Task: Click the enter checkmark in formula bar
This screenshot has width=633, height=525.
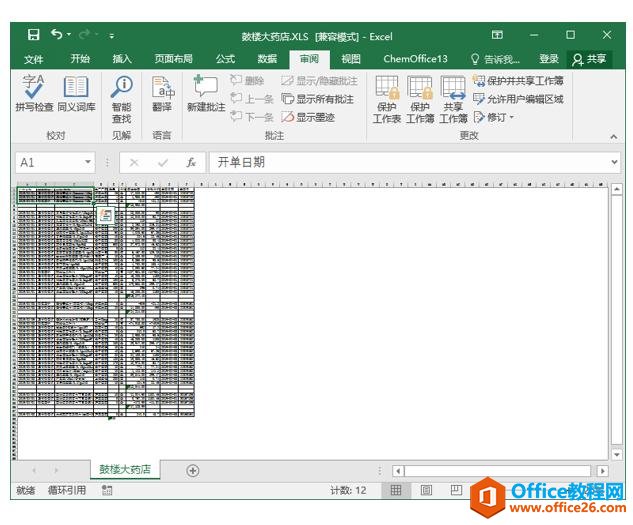Action: 163,163
